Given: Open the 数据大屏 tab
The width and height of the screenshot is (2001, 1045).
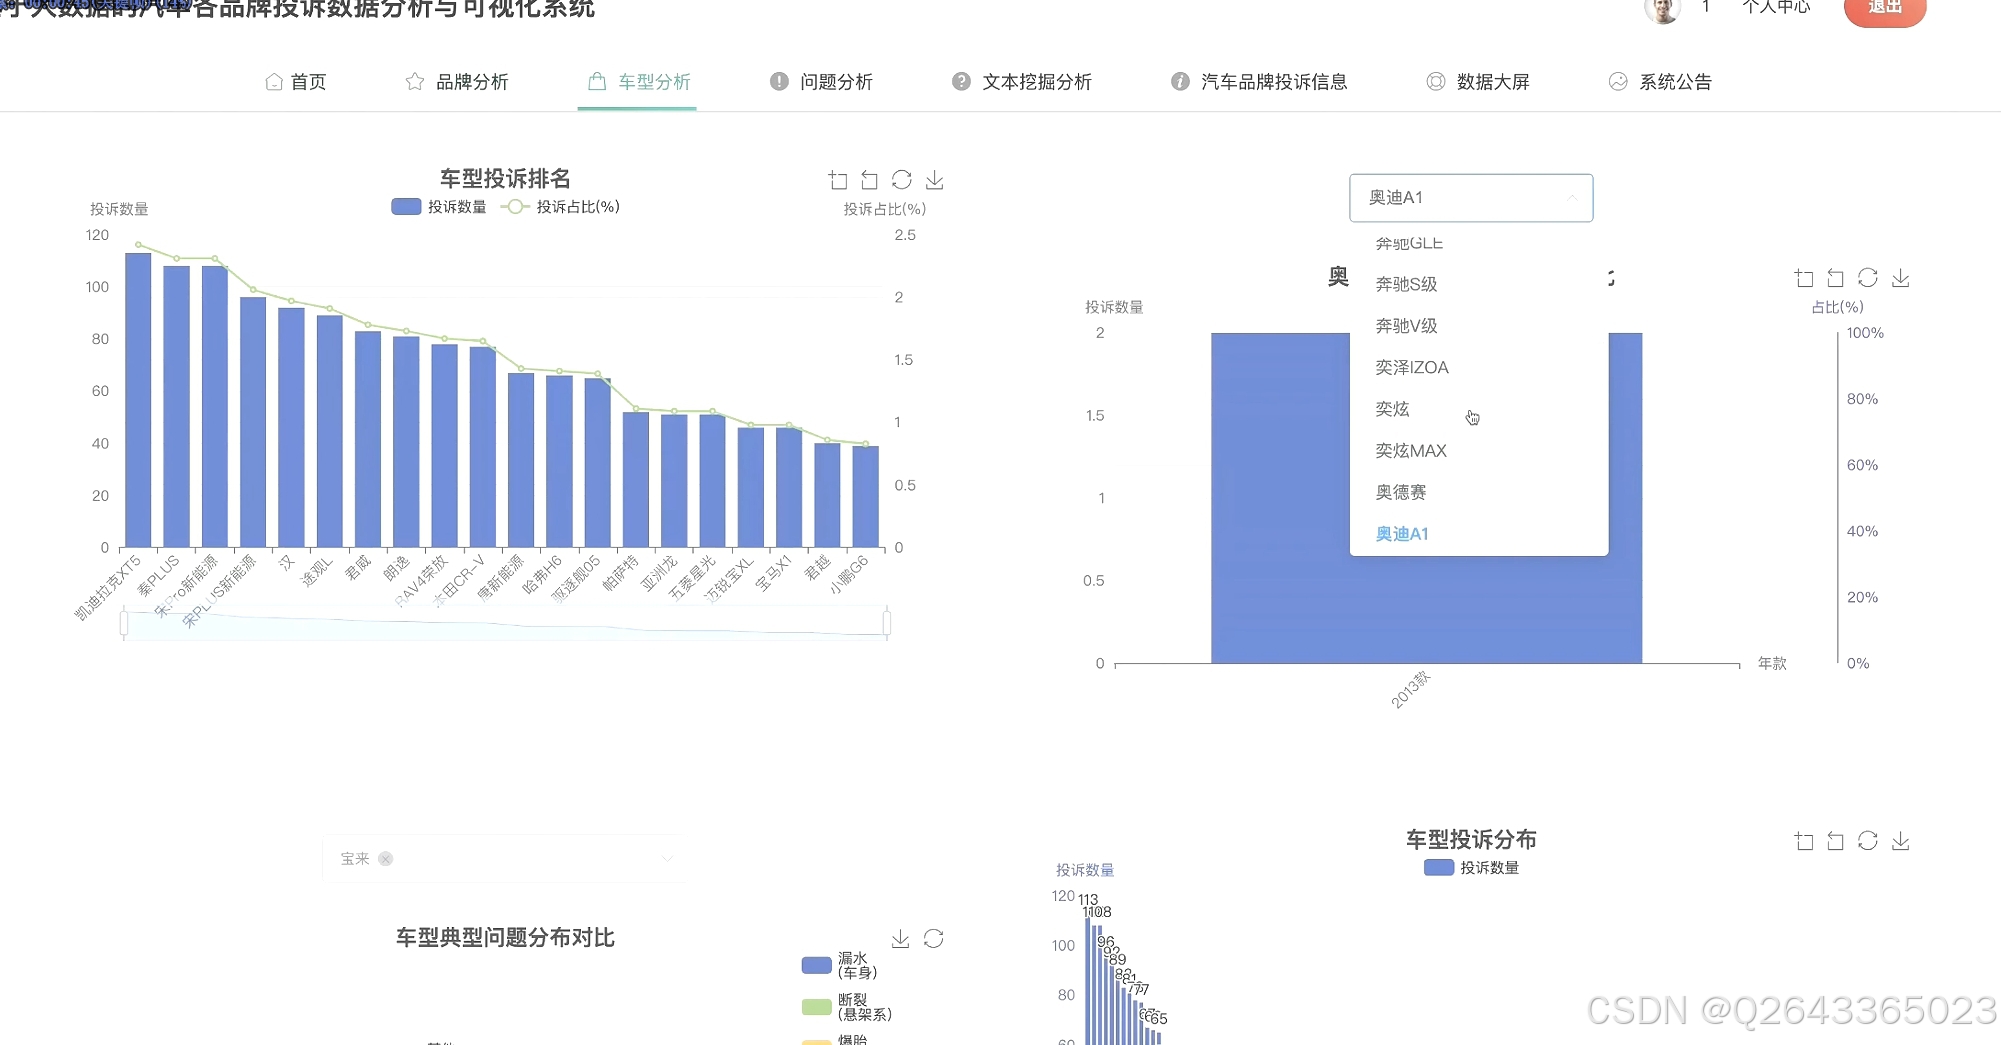Looking at the screenshot, I should (x=1478, y=82).
